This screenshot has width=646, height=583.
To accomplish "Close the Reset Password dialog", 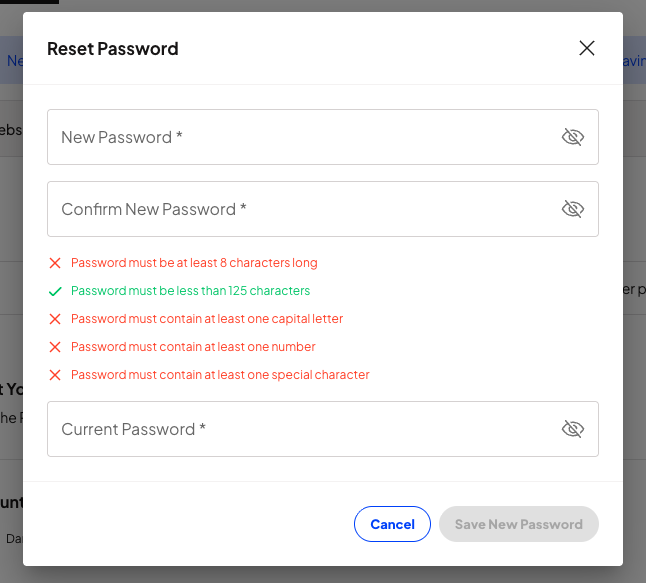I will pos(587,48).
